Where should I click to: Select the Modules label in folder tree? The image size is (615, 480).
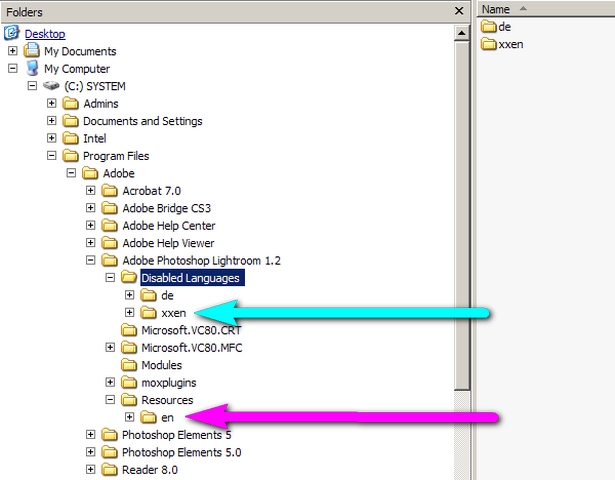pos(162,365)
